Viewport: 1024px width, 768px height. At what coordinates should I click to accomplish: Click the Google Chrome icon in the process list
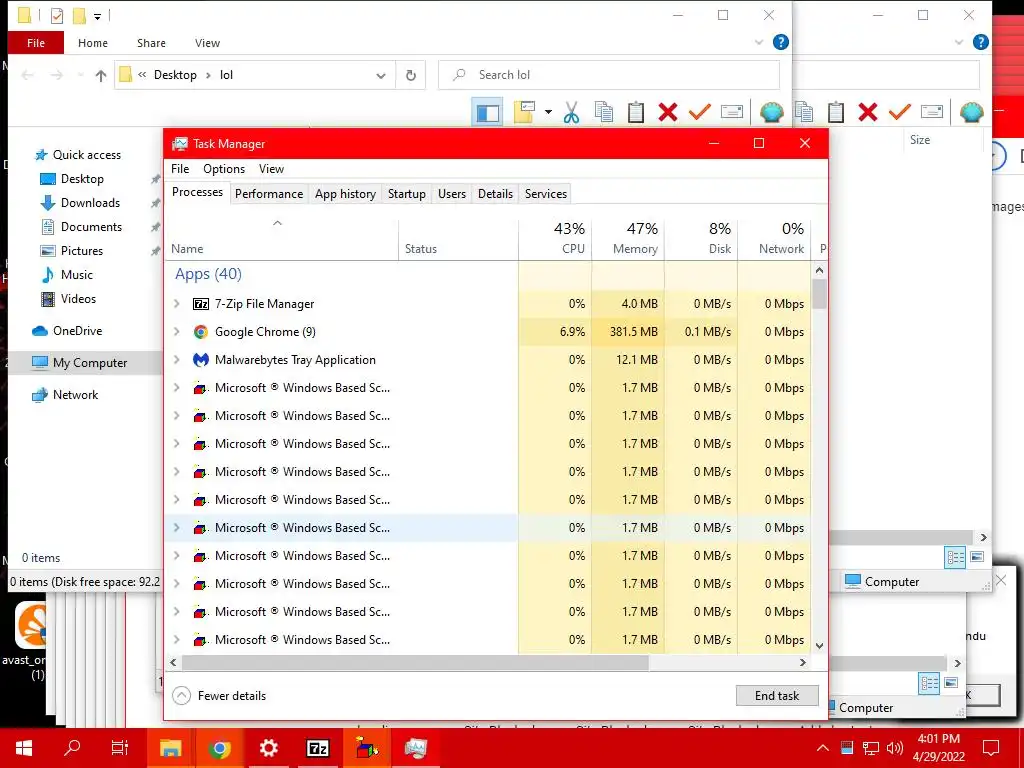200,332
